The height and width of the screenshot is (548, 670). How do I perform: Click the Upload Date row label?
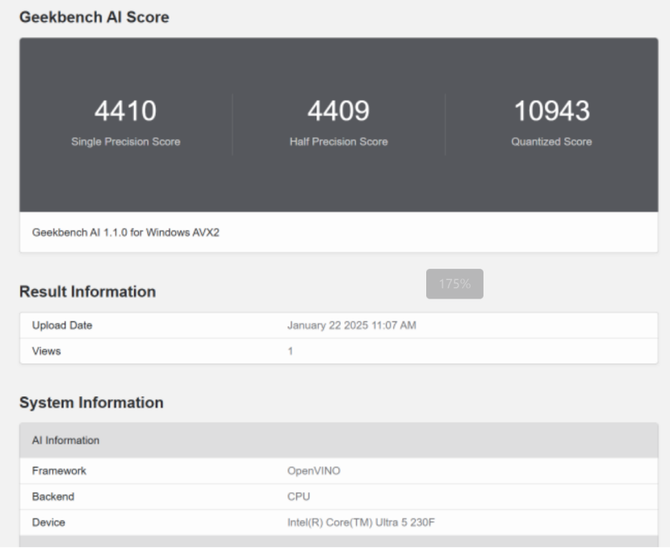tap(62, 325)
